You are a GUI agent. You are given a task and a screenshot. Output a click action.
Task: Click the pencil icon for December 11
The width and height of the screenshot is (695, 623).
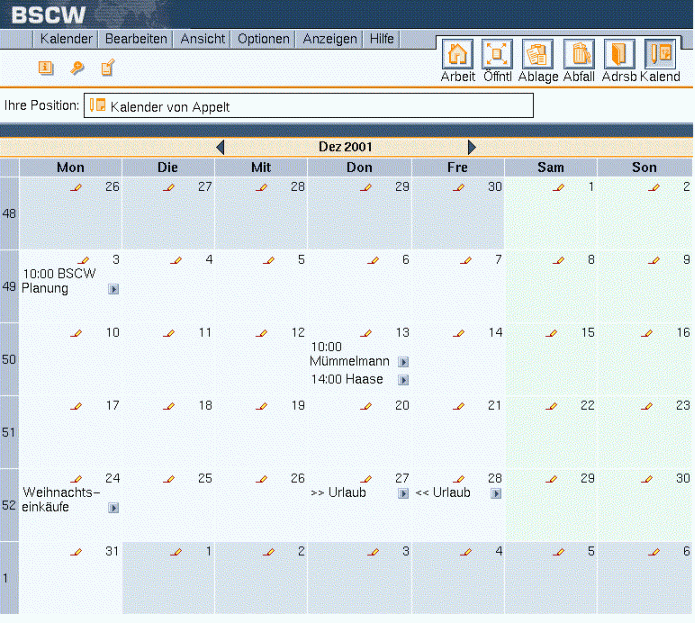[x=168, y=333]
